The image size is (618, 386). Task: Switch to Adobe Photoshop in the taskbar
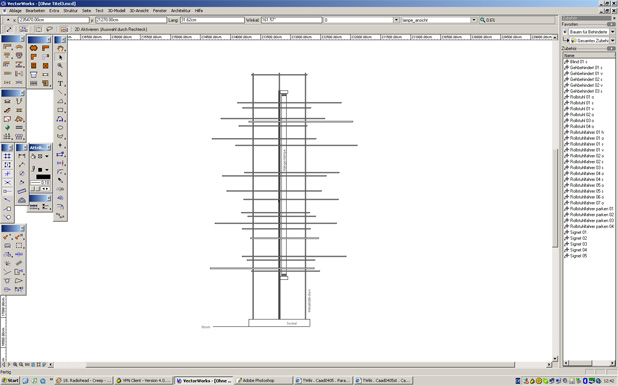pyautogui.click(x=264, y=380)
